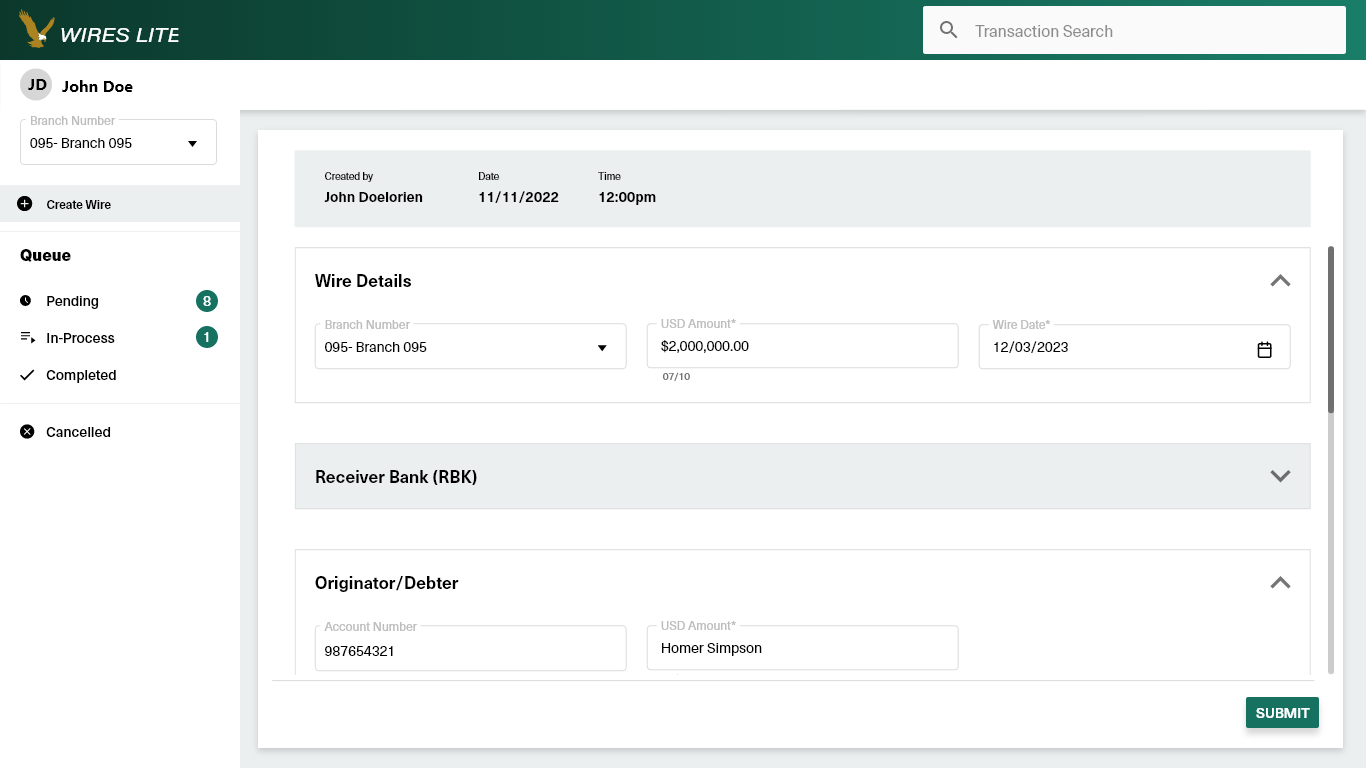Click the Submit button
Image resolution: width=1366 pixels, height=768 pixels.
tap(1282, 713)
